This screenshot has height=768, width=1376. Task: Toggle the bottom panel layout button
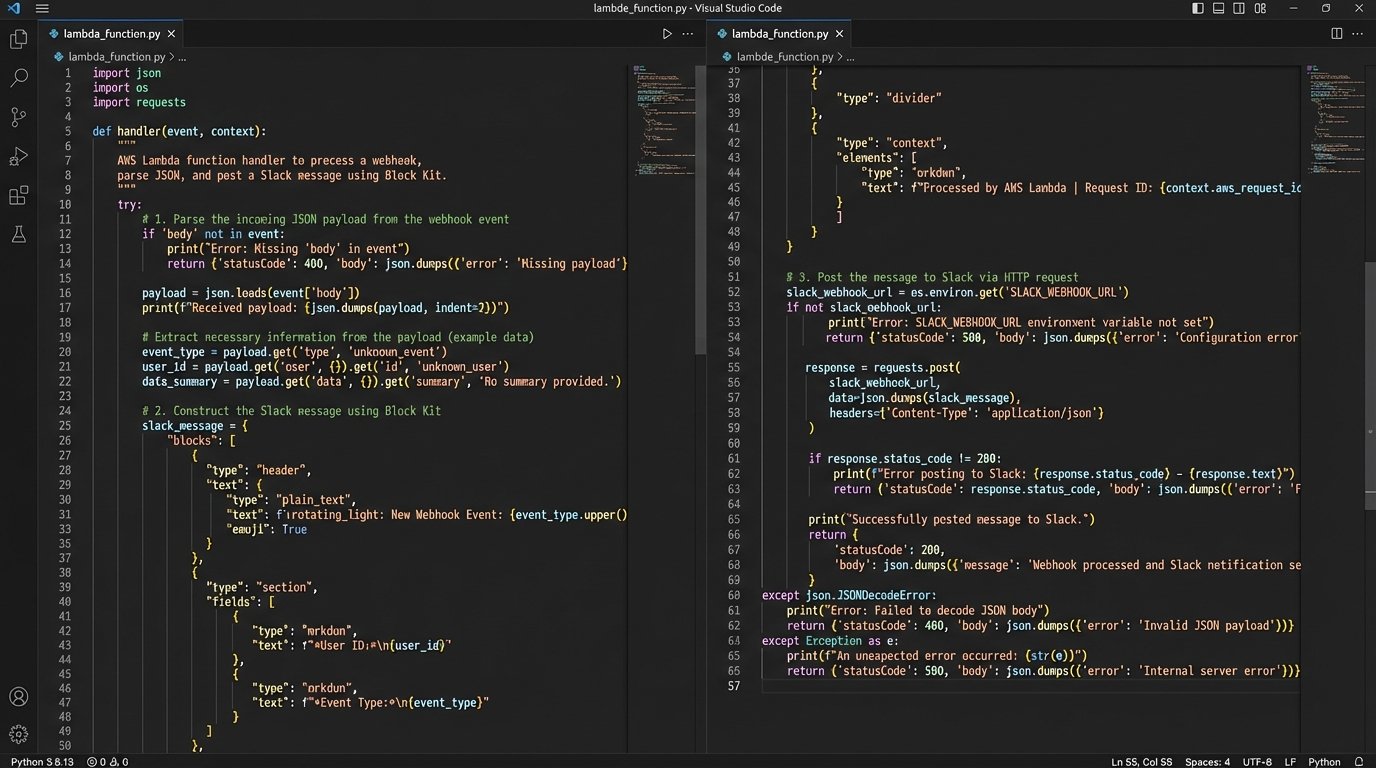pos(1219,8)
